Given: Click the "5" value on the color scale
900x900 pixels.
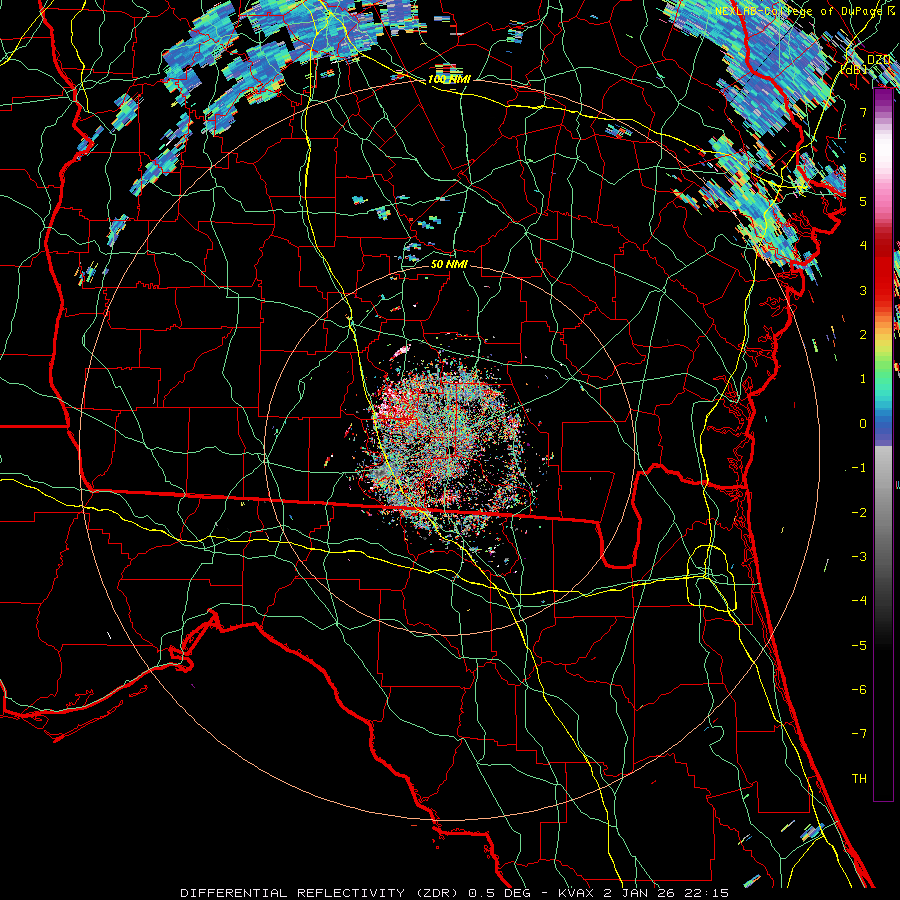Looking at the screenshot, I should [x=863, y=201].
